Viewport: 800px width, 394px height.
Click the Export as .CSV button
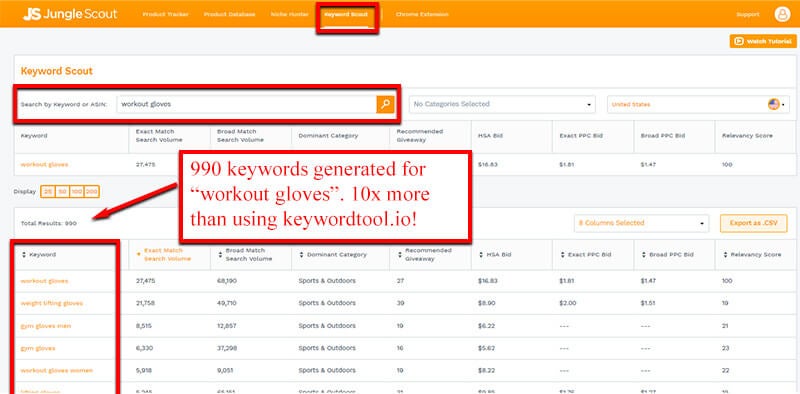[x=754, y=223]
